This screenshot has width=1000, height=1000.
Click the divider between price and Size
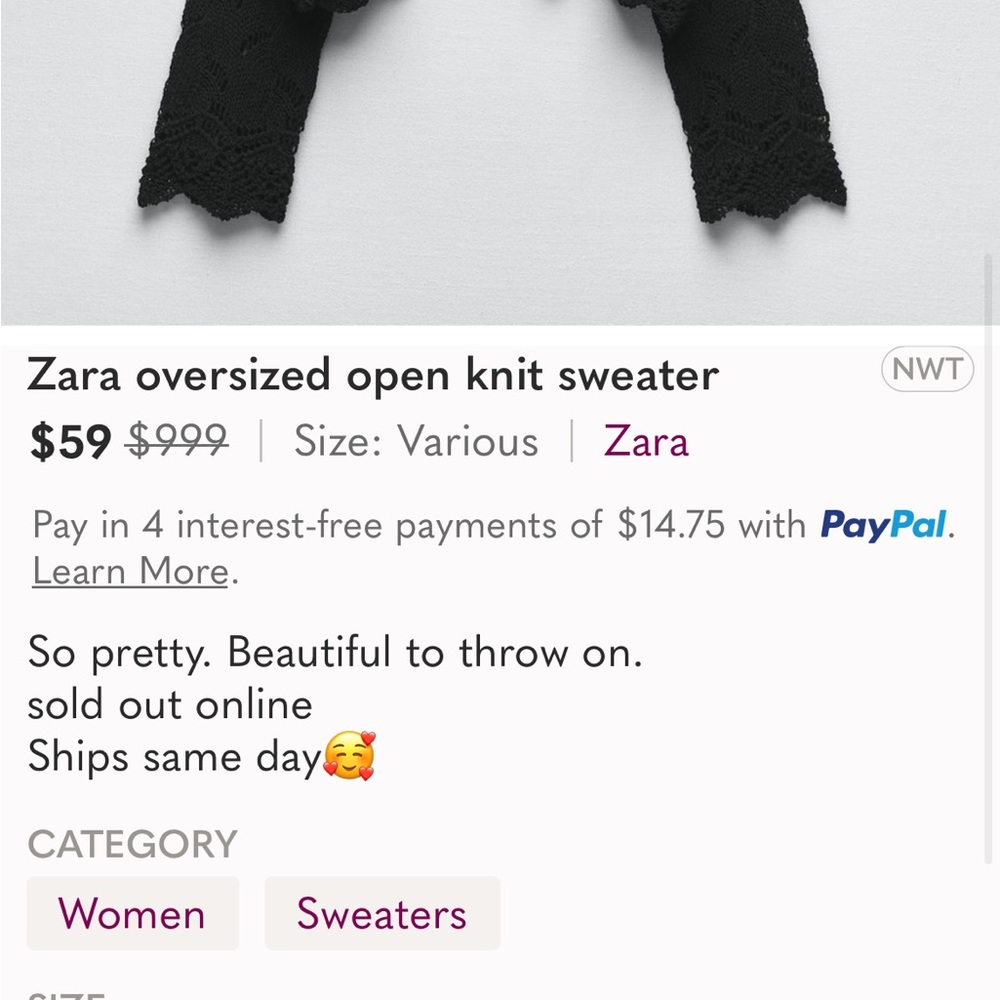262,441
